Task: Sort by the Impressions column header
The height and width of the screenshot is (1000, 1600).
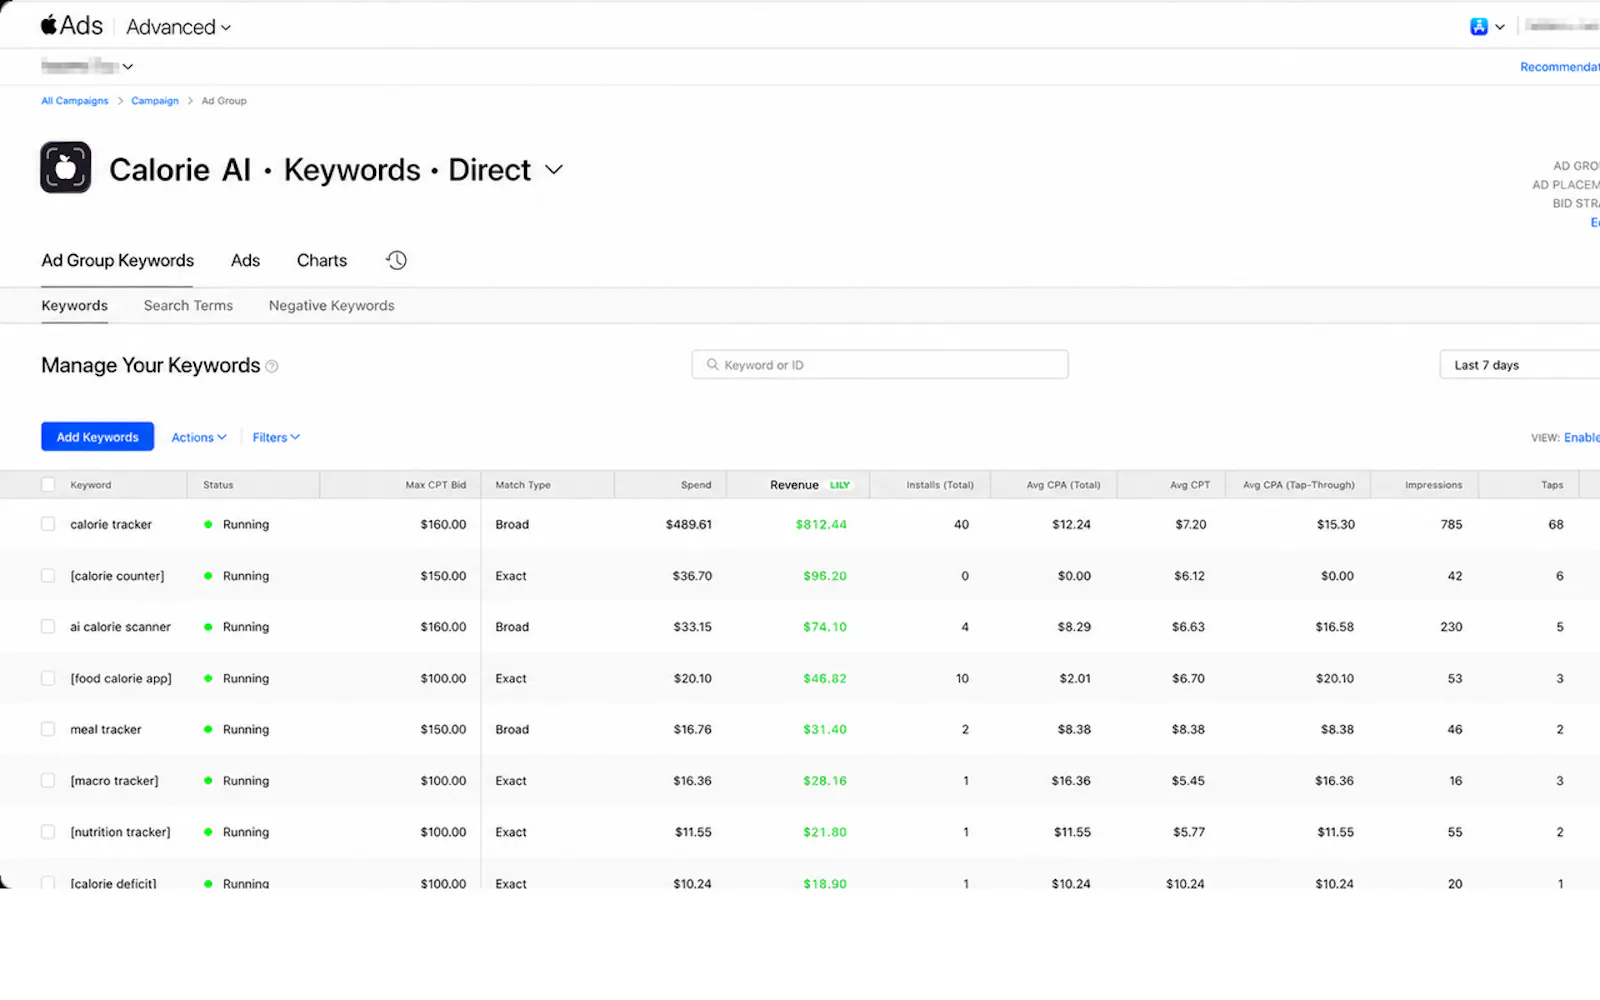Action: click(1433, 485)
